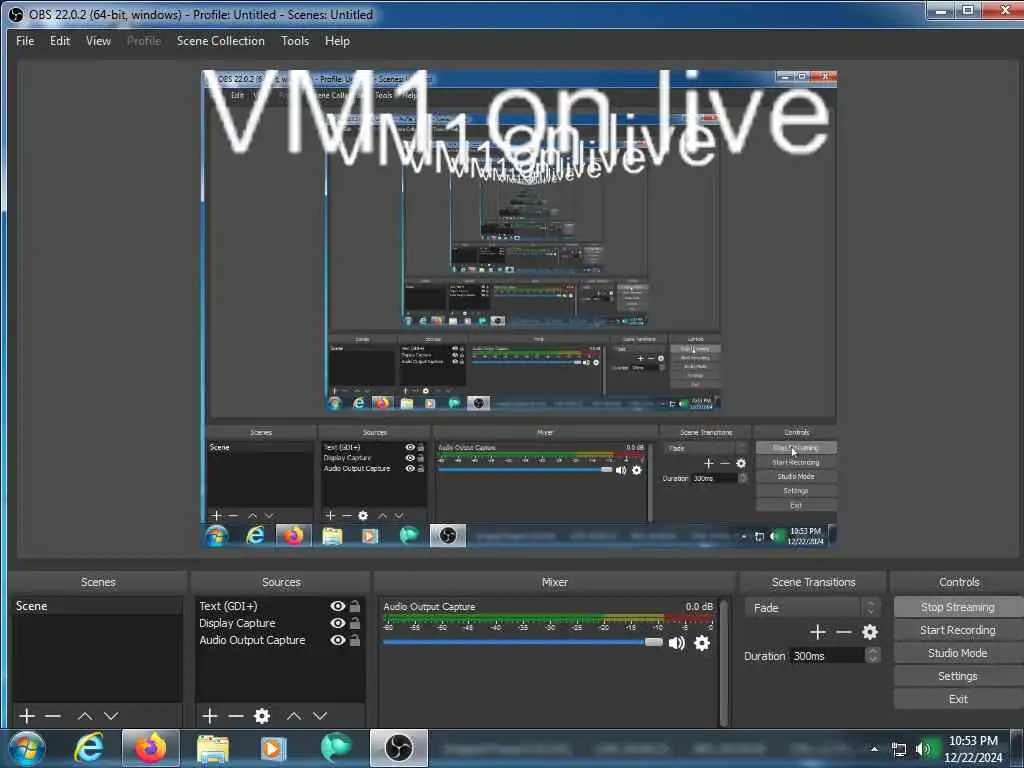Screen dimensions: 1024x768
Task: Open the Tools menu
Action: pos(295,40)
